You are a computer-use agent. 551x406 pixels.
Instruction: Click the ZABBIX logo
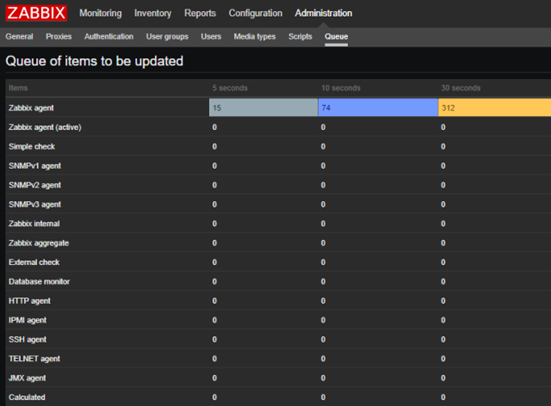(36, 13)
